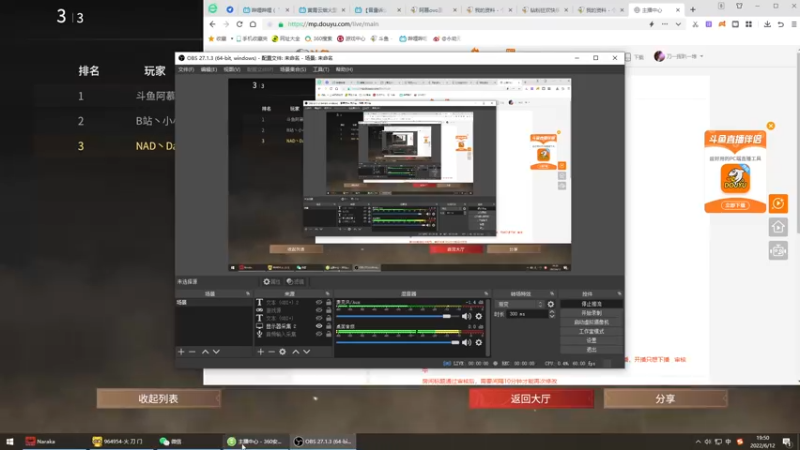Hide the 显示器采集 2 source
The height and width of the screenshot is (450, 800).
coord(319,326)
